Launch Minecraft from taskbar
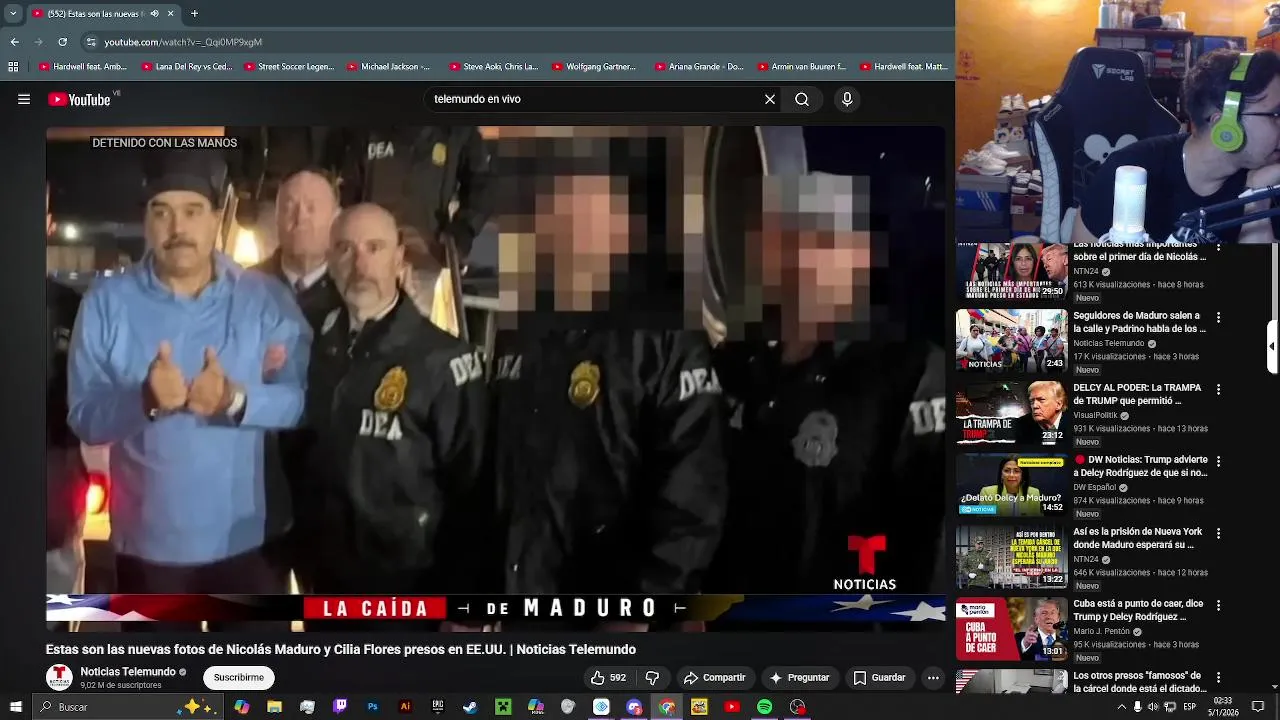Image resolution: width=1280 pixels, height=720 pixels. [503, 707]
